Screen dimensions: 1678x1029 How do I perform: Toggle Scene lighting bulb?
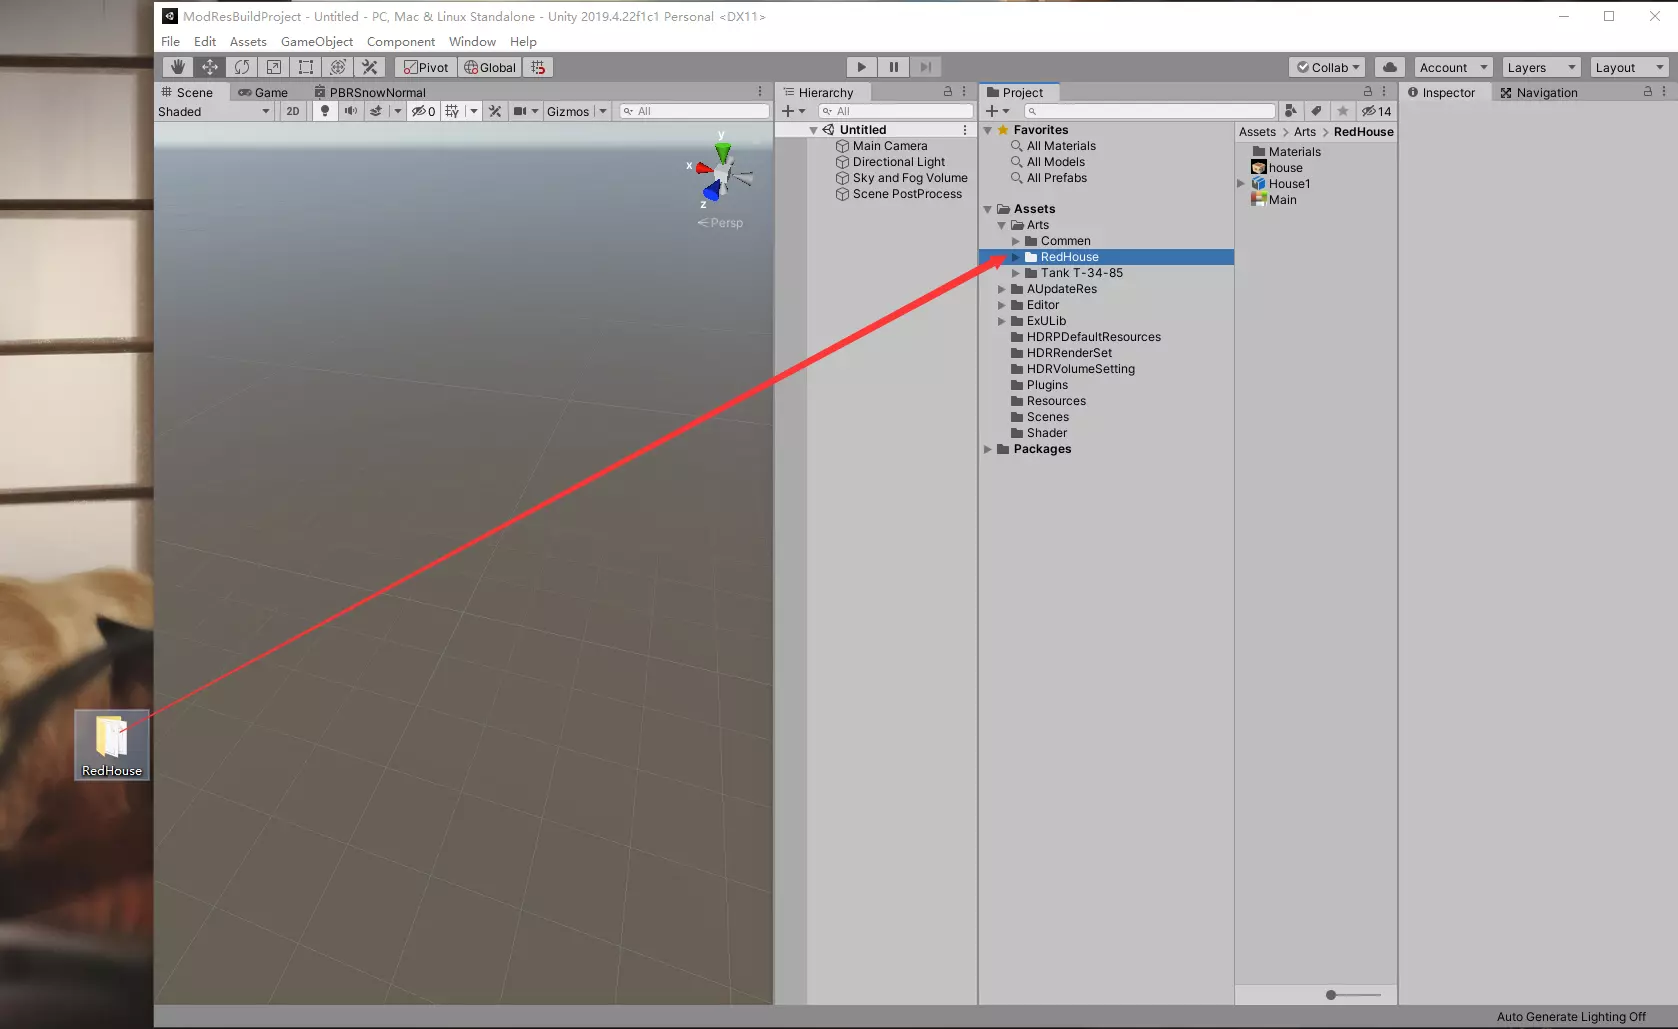click(324, 111)
